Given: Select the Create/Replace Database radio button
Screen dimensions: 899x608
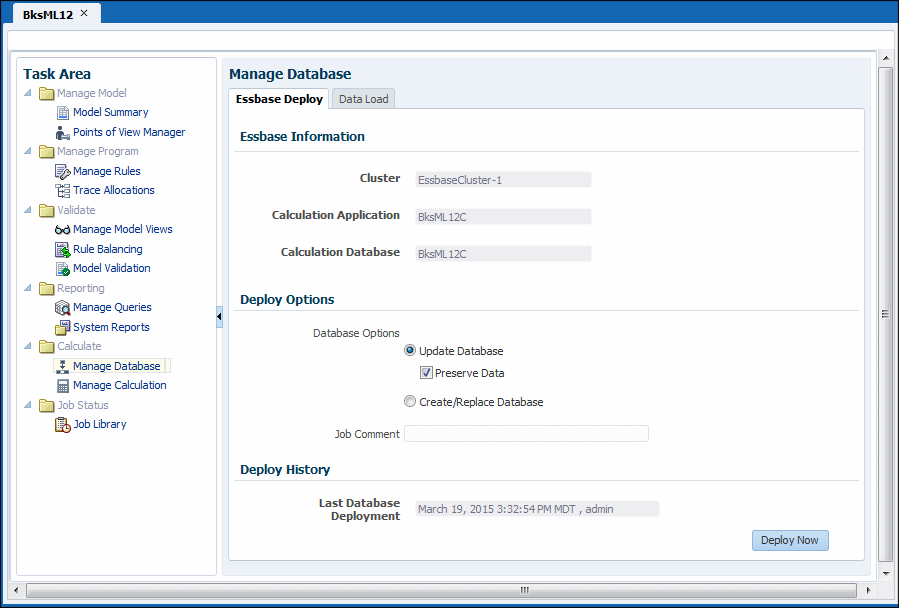Looking at the screenshot, I should pos(409,402).
